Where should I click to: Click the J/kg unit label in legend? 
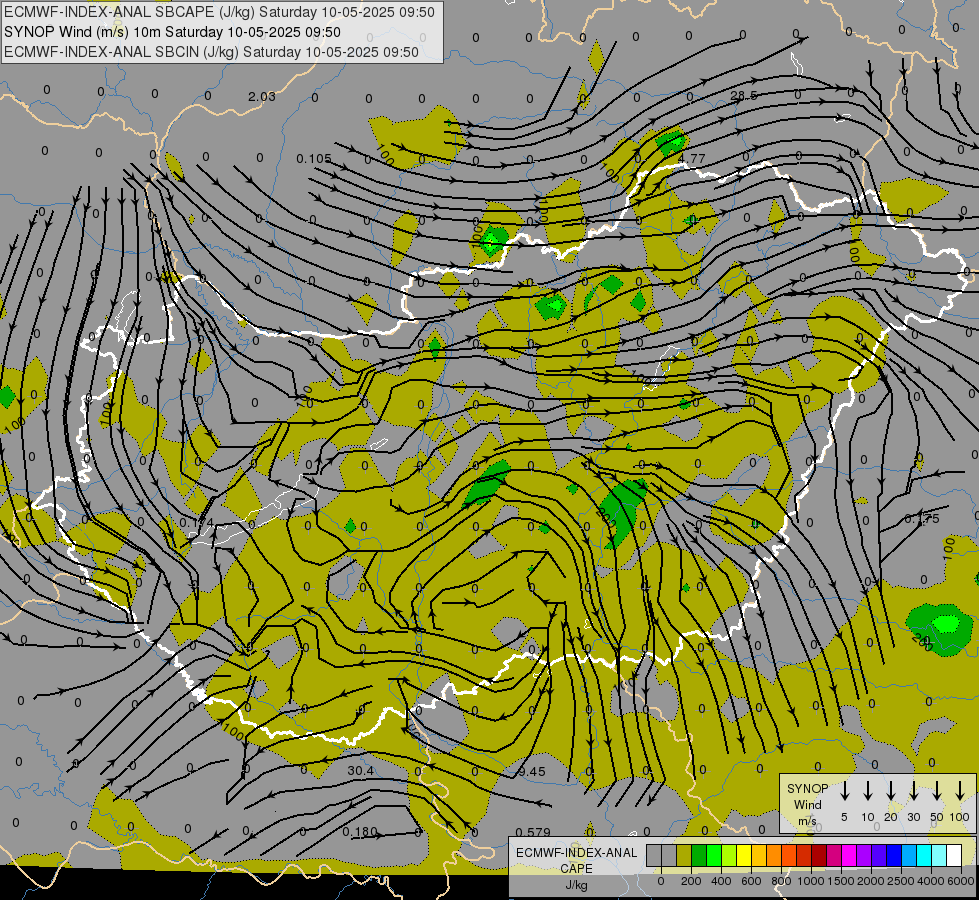[576, 885]
